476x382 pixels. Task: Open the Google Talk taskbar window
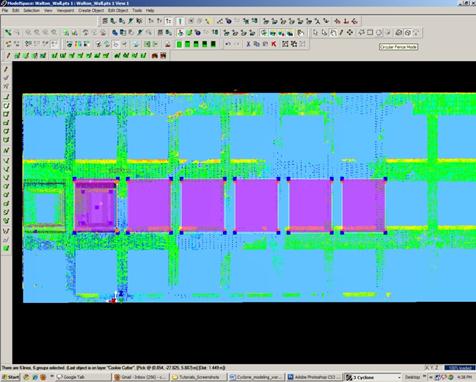point(83,377)
